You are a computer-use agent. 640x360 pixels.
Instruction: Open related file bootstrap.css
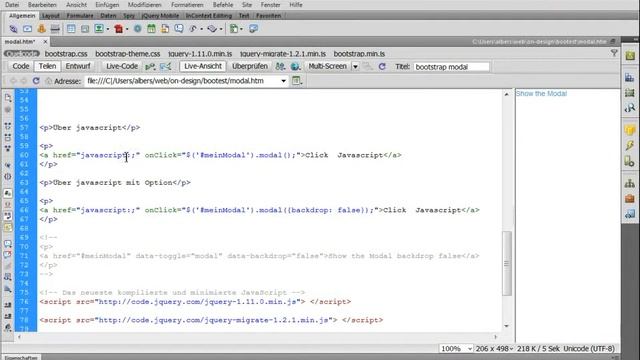pyautogui.click(x=66, y=54)
